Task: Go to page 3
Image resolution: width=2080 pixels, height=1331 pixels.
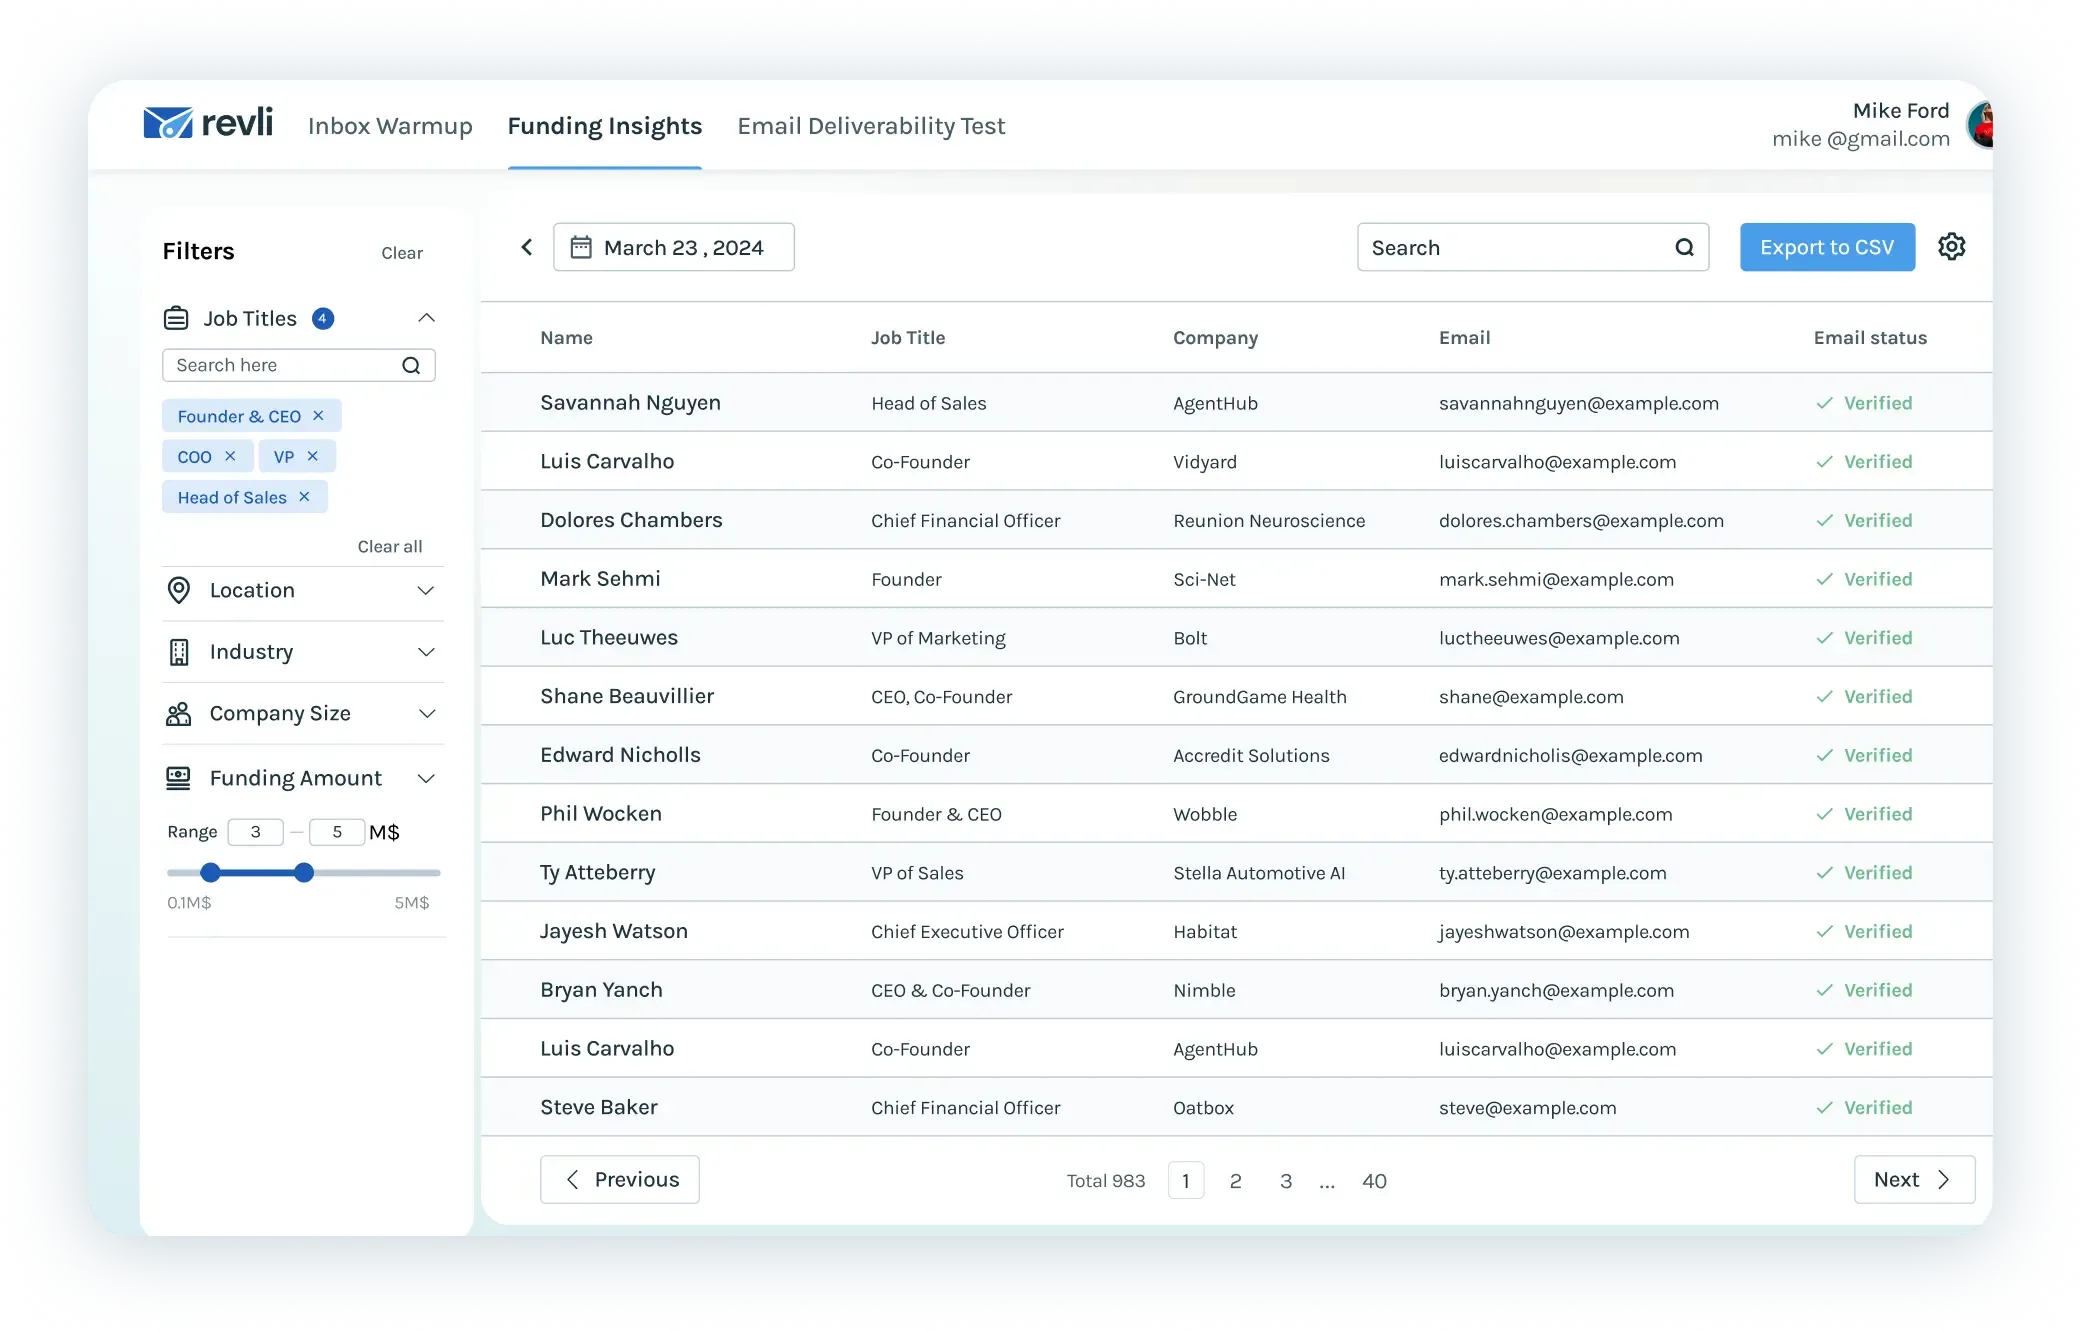Action: coord(1286,1181)
